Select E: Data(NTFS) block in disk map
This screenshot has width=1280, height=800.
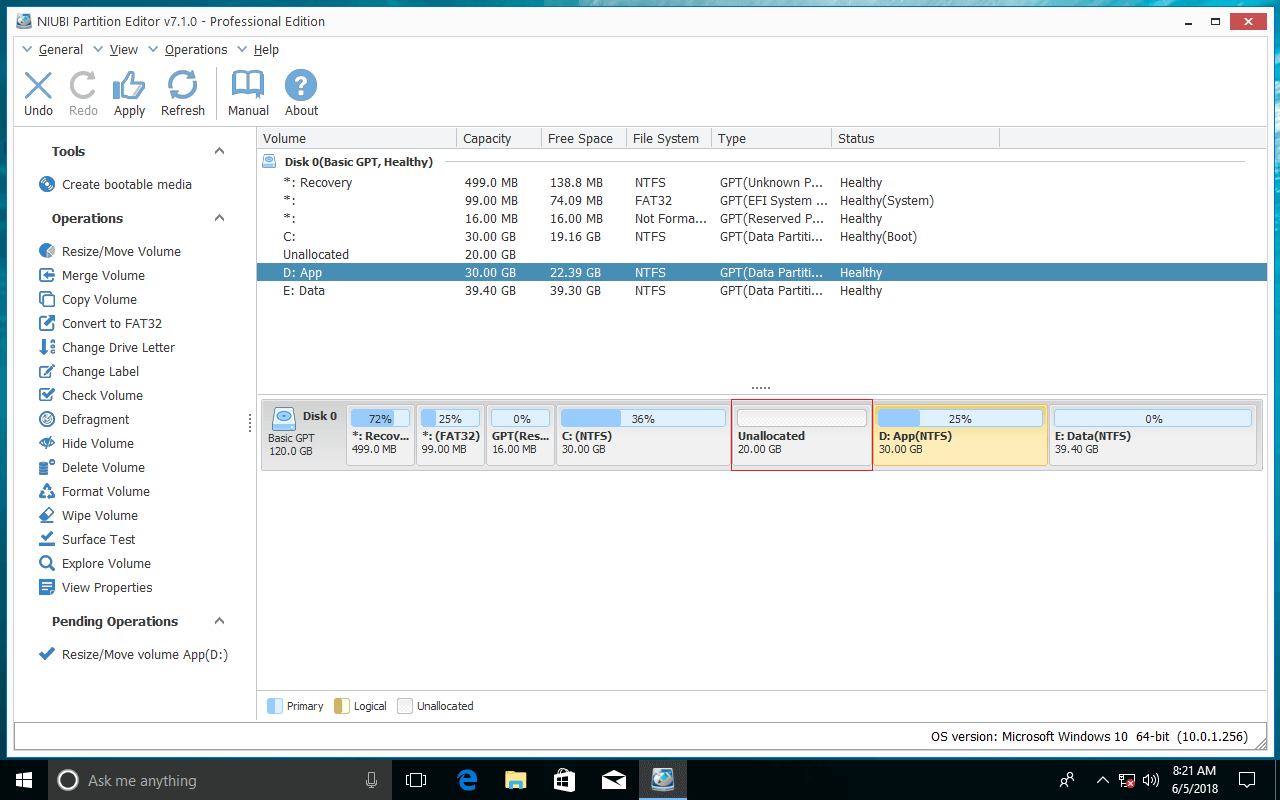point(1153,435)
